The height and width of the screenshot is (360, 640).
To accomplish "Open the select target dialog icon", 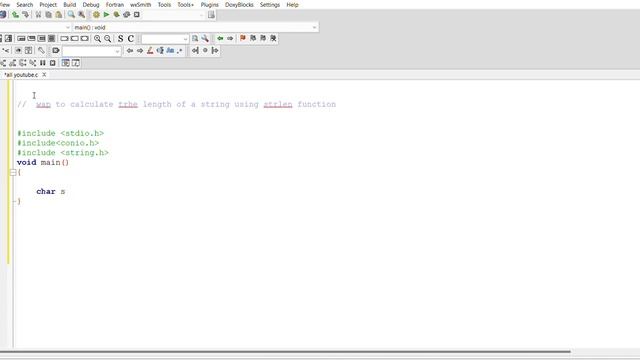I will pos(211,15).
